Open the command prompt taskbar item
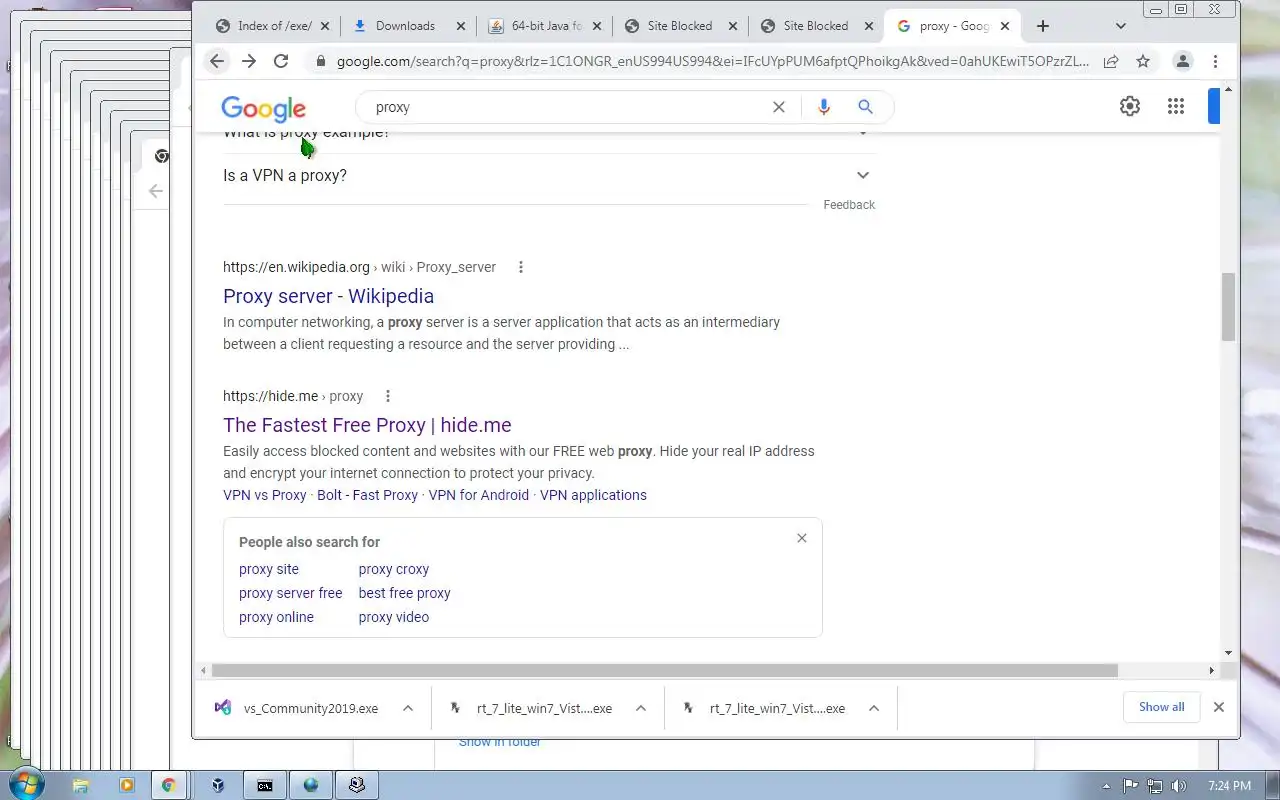The width and height of the screenshot is (1280, 800). [x=264, y=786]
